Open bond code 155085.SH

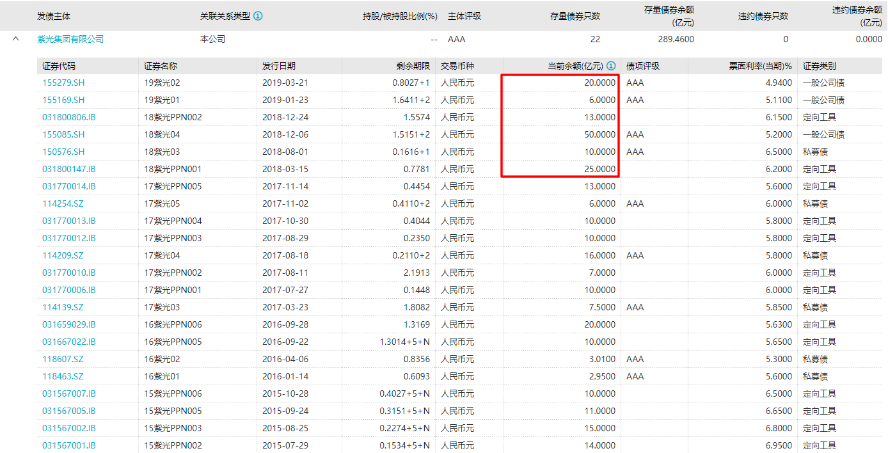[63, 135]
